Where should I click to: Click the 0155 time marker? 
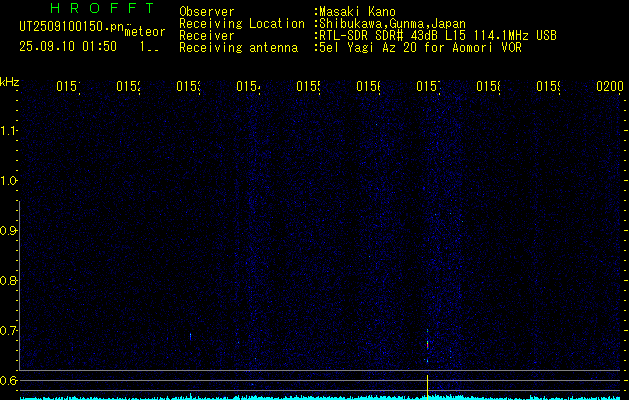point(308,86)
